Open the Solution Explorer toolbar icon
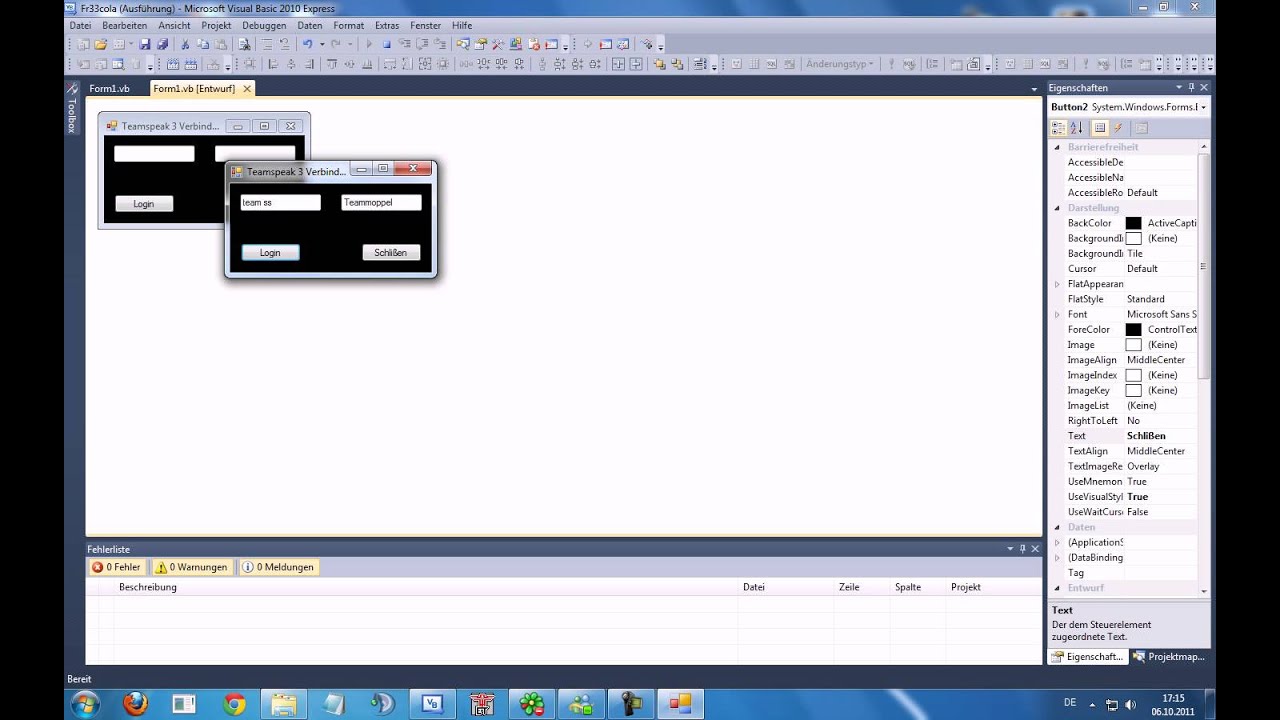The image size is (1280, 720). (462, 44)
